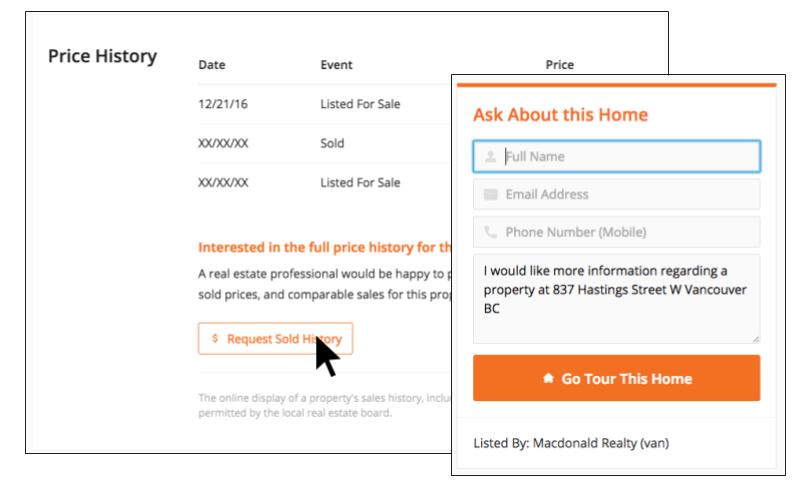Viewport: 798px width, 486px height.
Task: Click the person icon in Full Name field
Action: coord(490,156)
